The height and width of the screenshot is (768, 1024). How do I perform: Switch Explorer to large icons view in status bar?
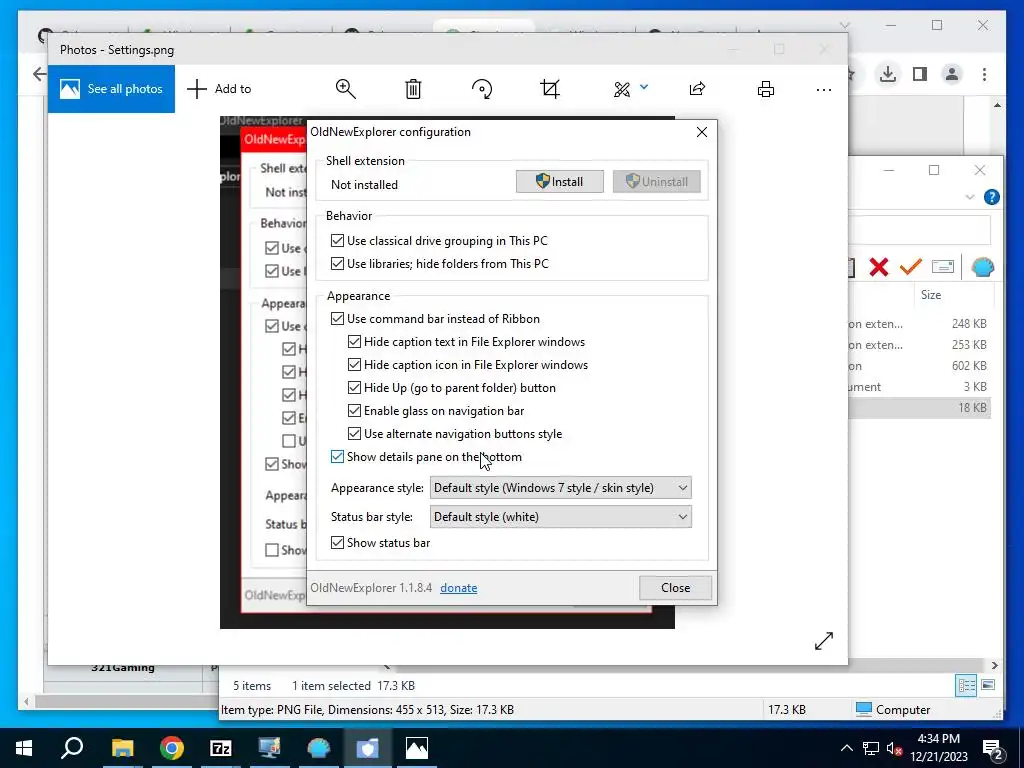988,685
